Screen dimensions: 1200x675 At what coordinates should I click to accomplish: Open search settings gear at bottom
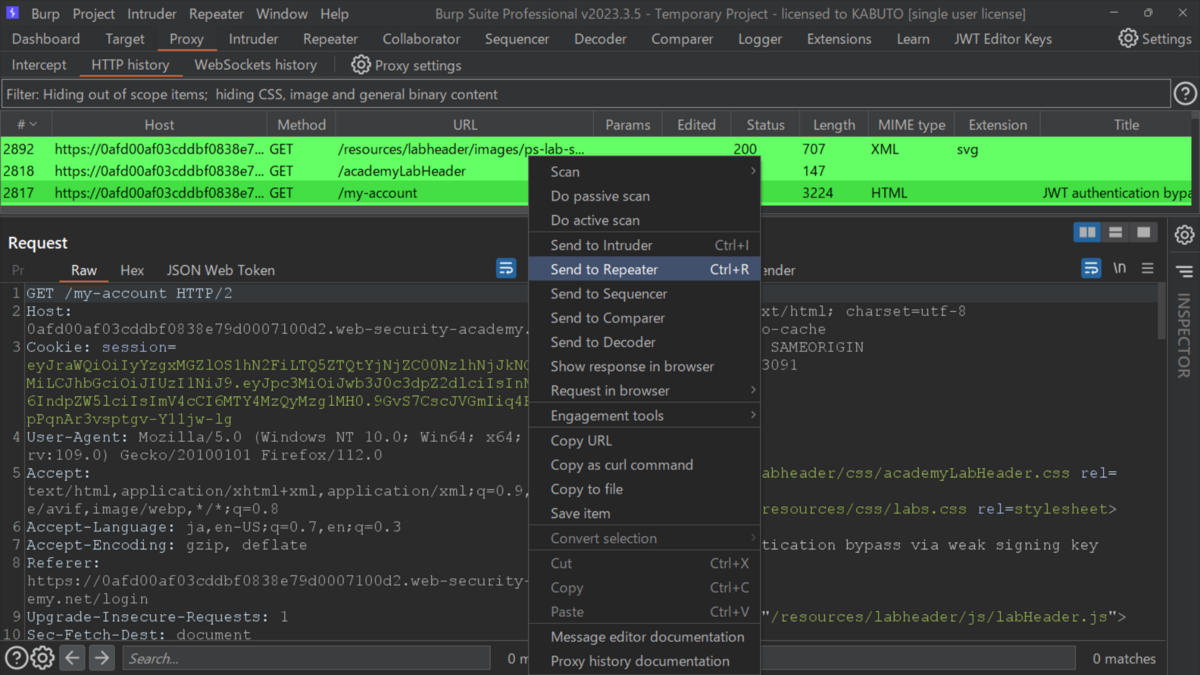42,658
